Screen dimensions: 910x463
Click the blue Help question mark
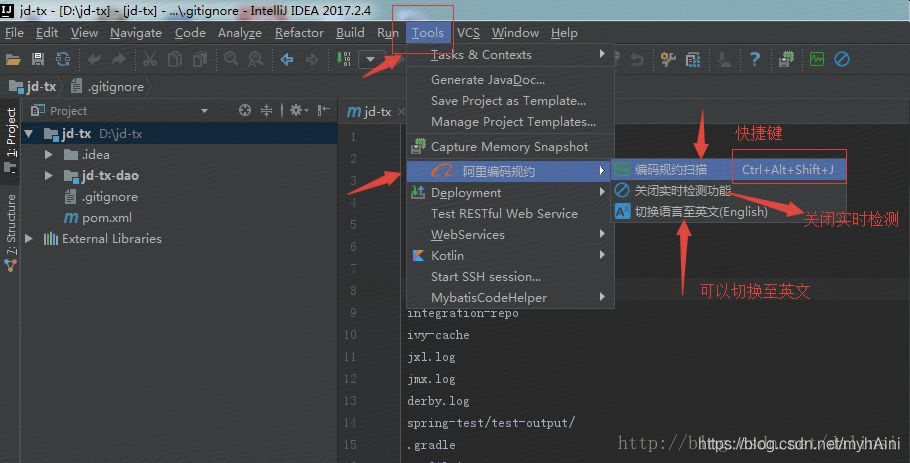tap(754, 59)
